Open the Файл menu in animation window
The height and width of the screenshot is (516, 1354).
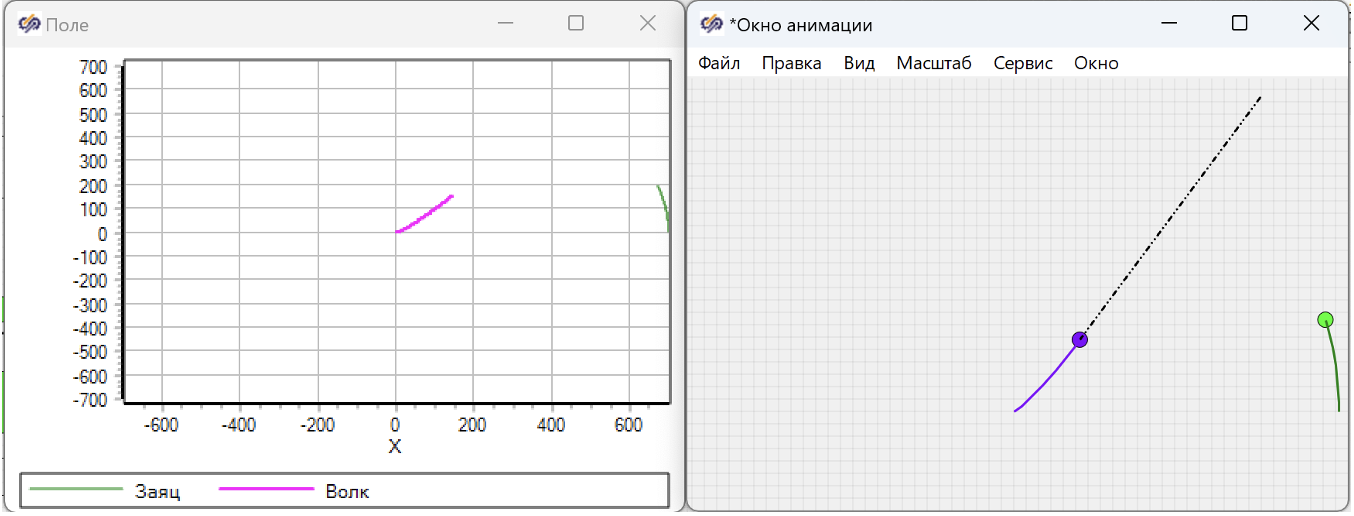click(719, 63)
